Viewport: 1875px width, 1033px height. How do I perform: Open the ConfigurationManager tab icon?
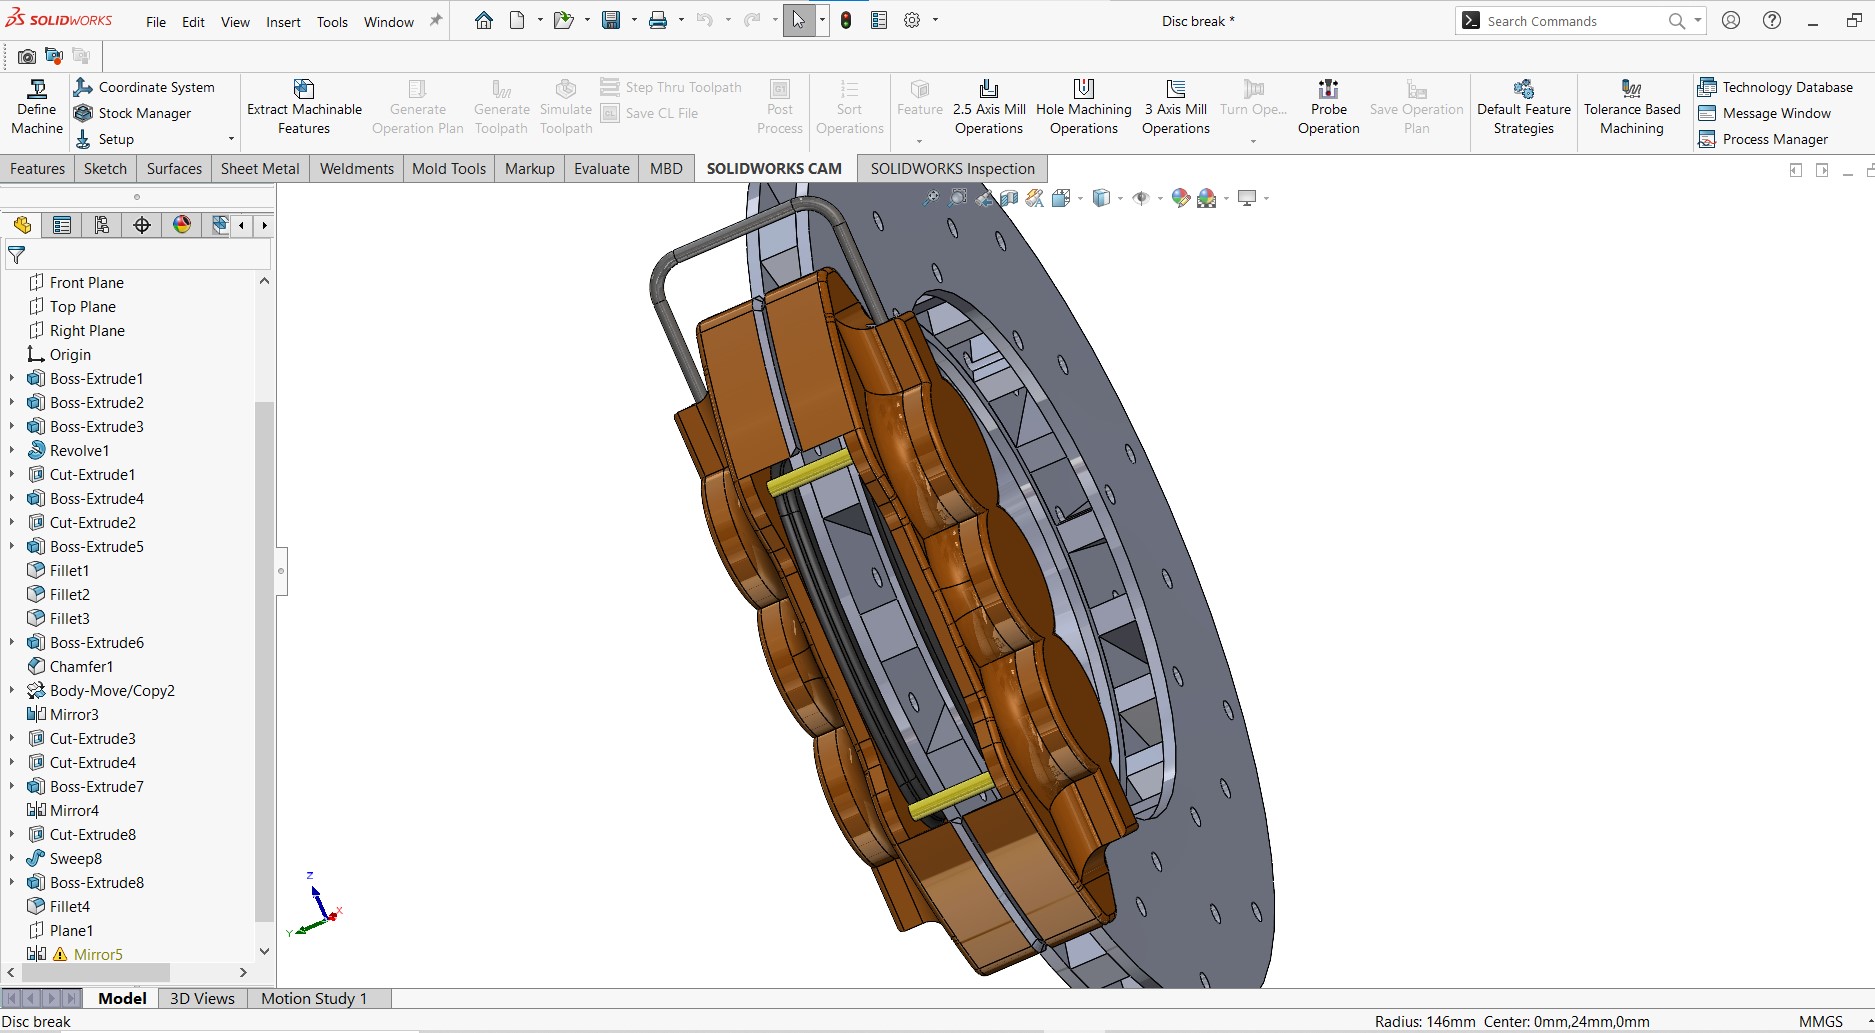click(102, 225)
